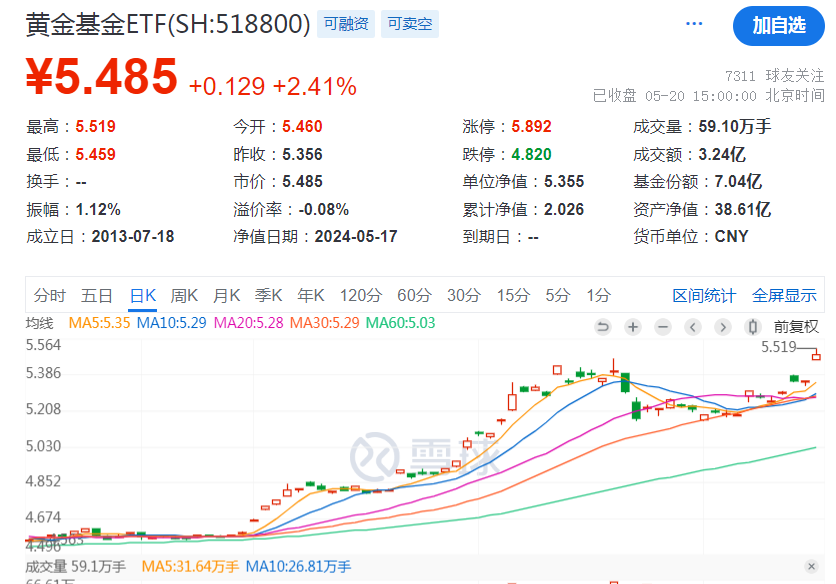This screenshot has width=836, height=584.
Task: Switch to the 30分 chart tab
Action: coord(464,295)
